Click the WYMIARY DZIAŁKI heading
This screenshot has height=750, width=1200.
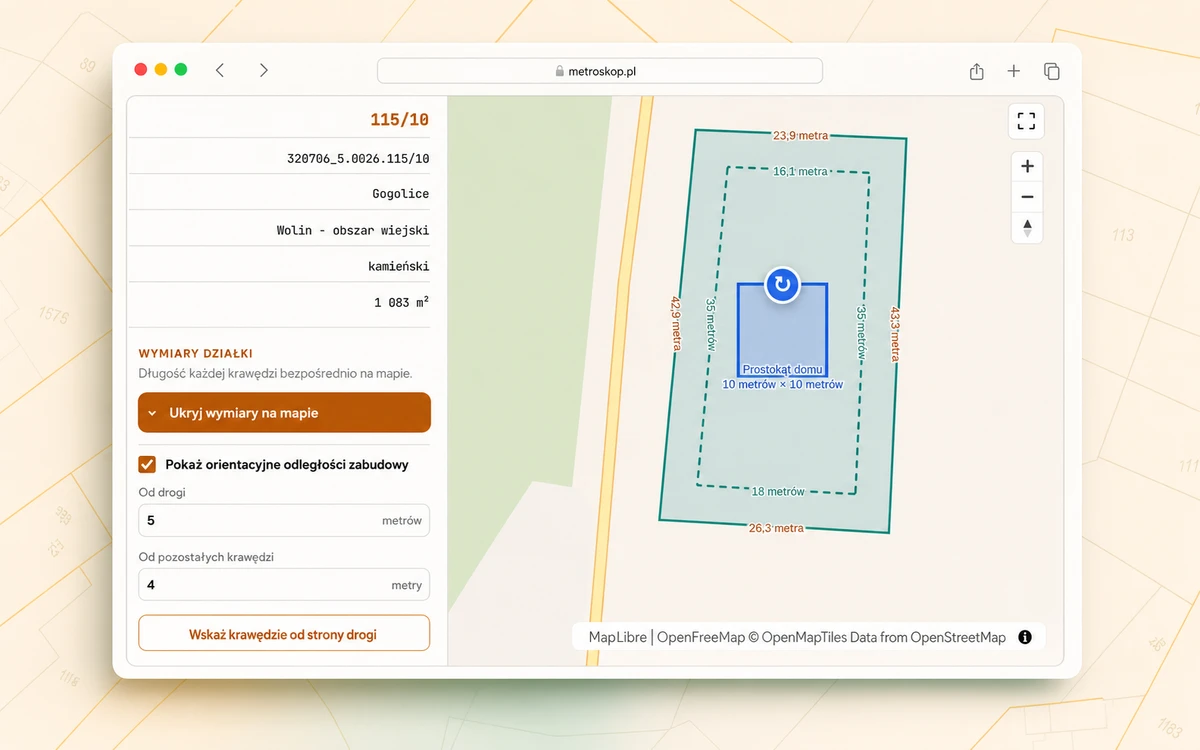coord(195,353)
